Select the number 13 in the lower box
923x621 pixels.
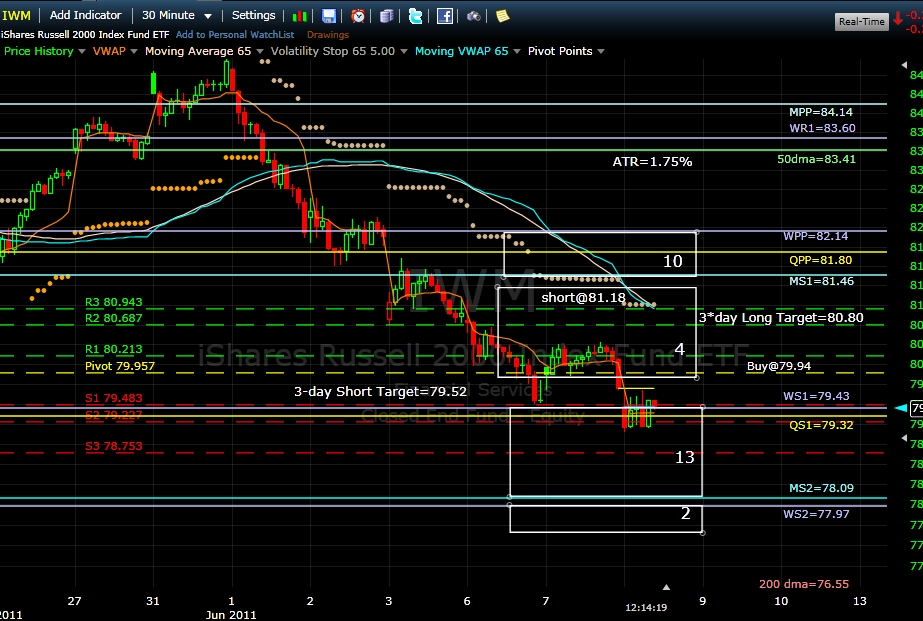click(x=685, y=457)
